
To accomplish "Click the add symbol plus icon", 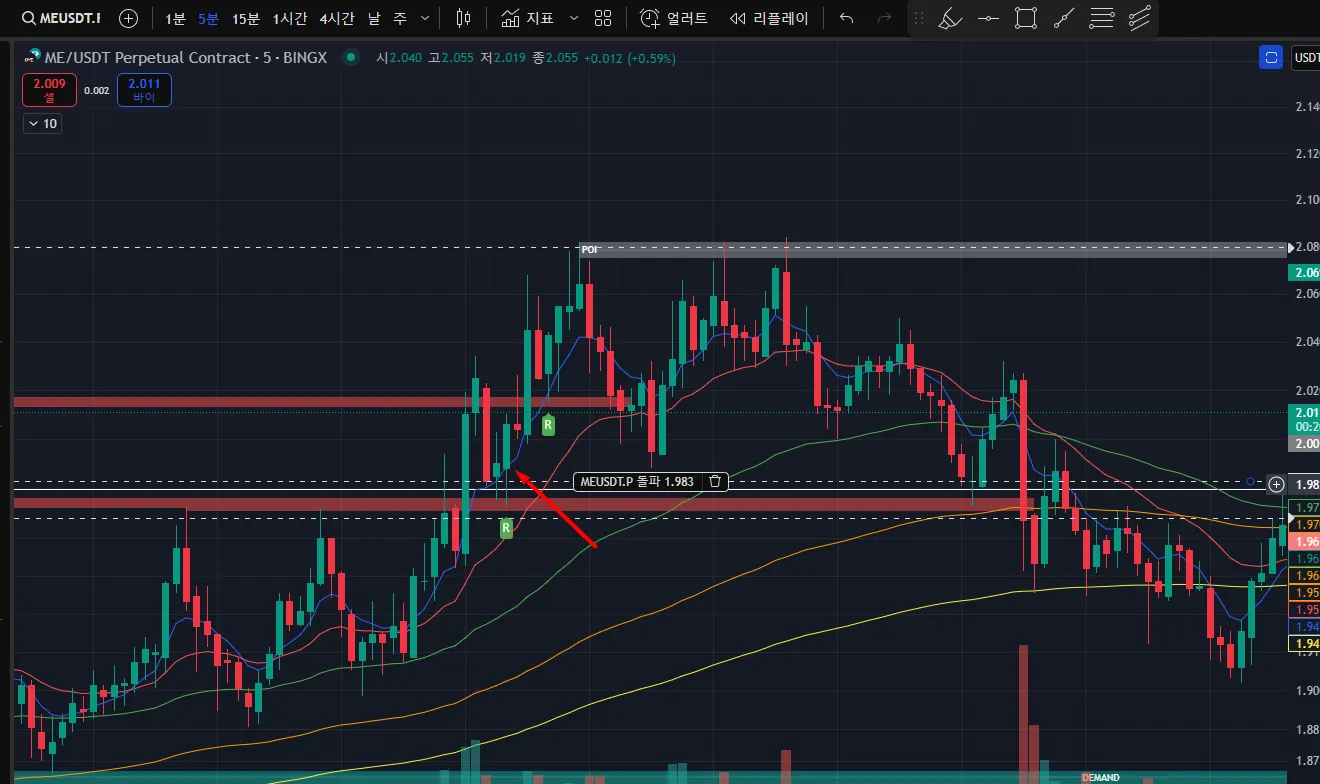I will coord(129,18).
